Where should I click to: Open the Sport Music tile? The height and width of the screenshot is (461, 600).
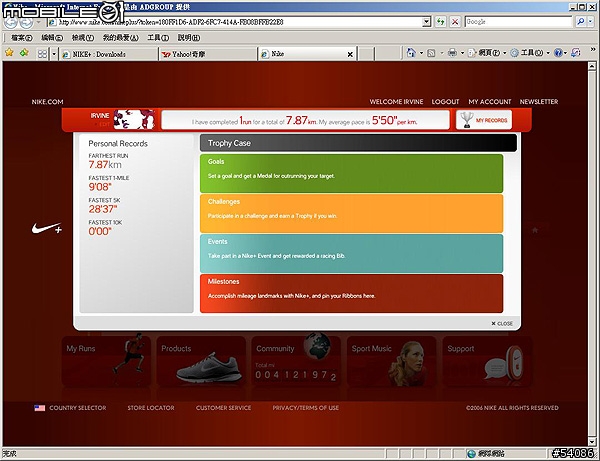click(391, 361)
